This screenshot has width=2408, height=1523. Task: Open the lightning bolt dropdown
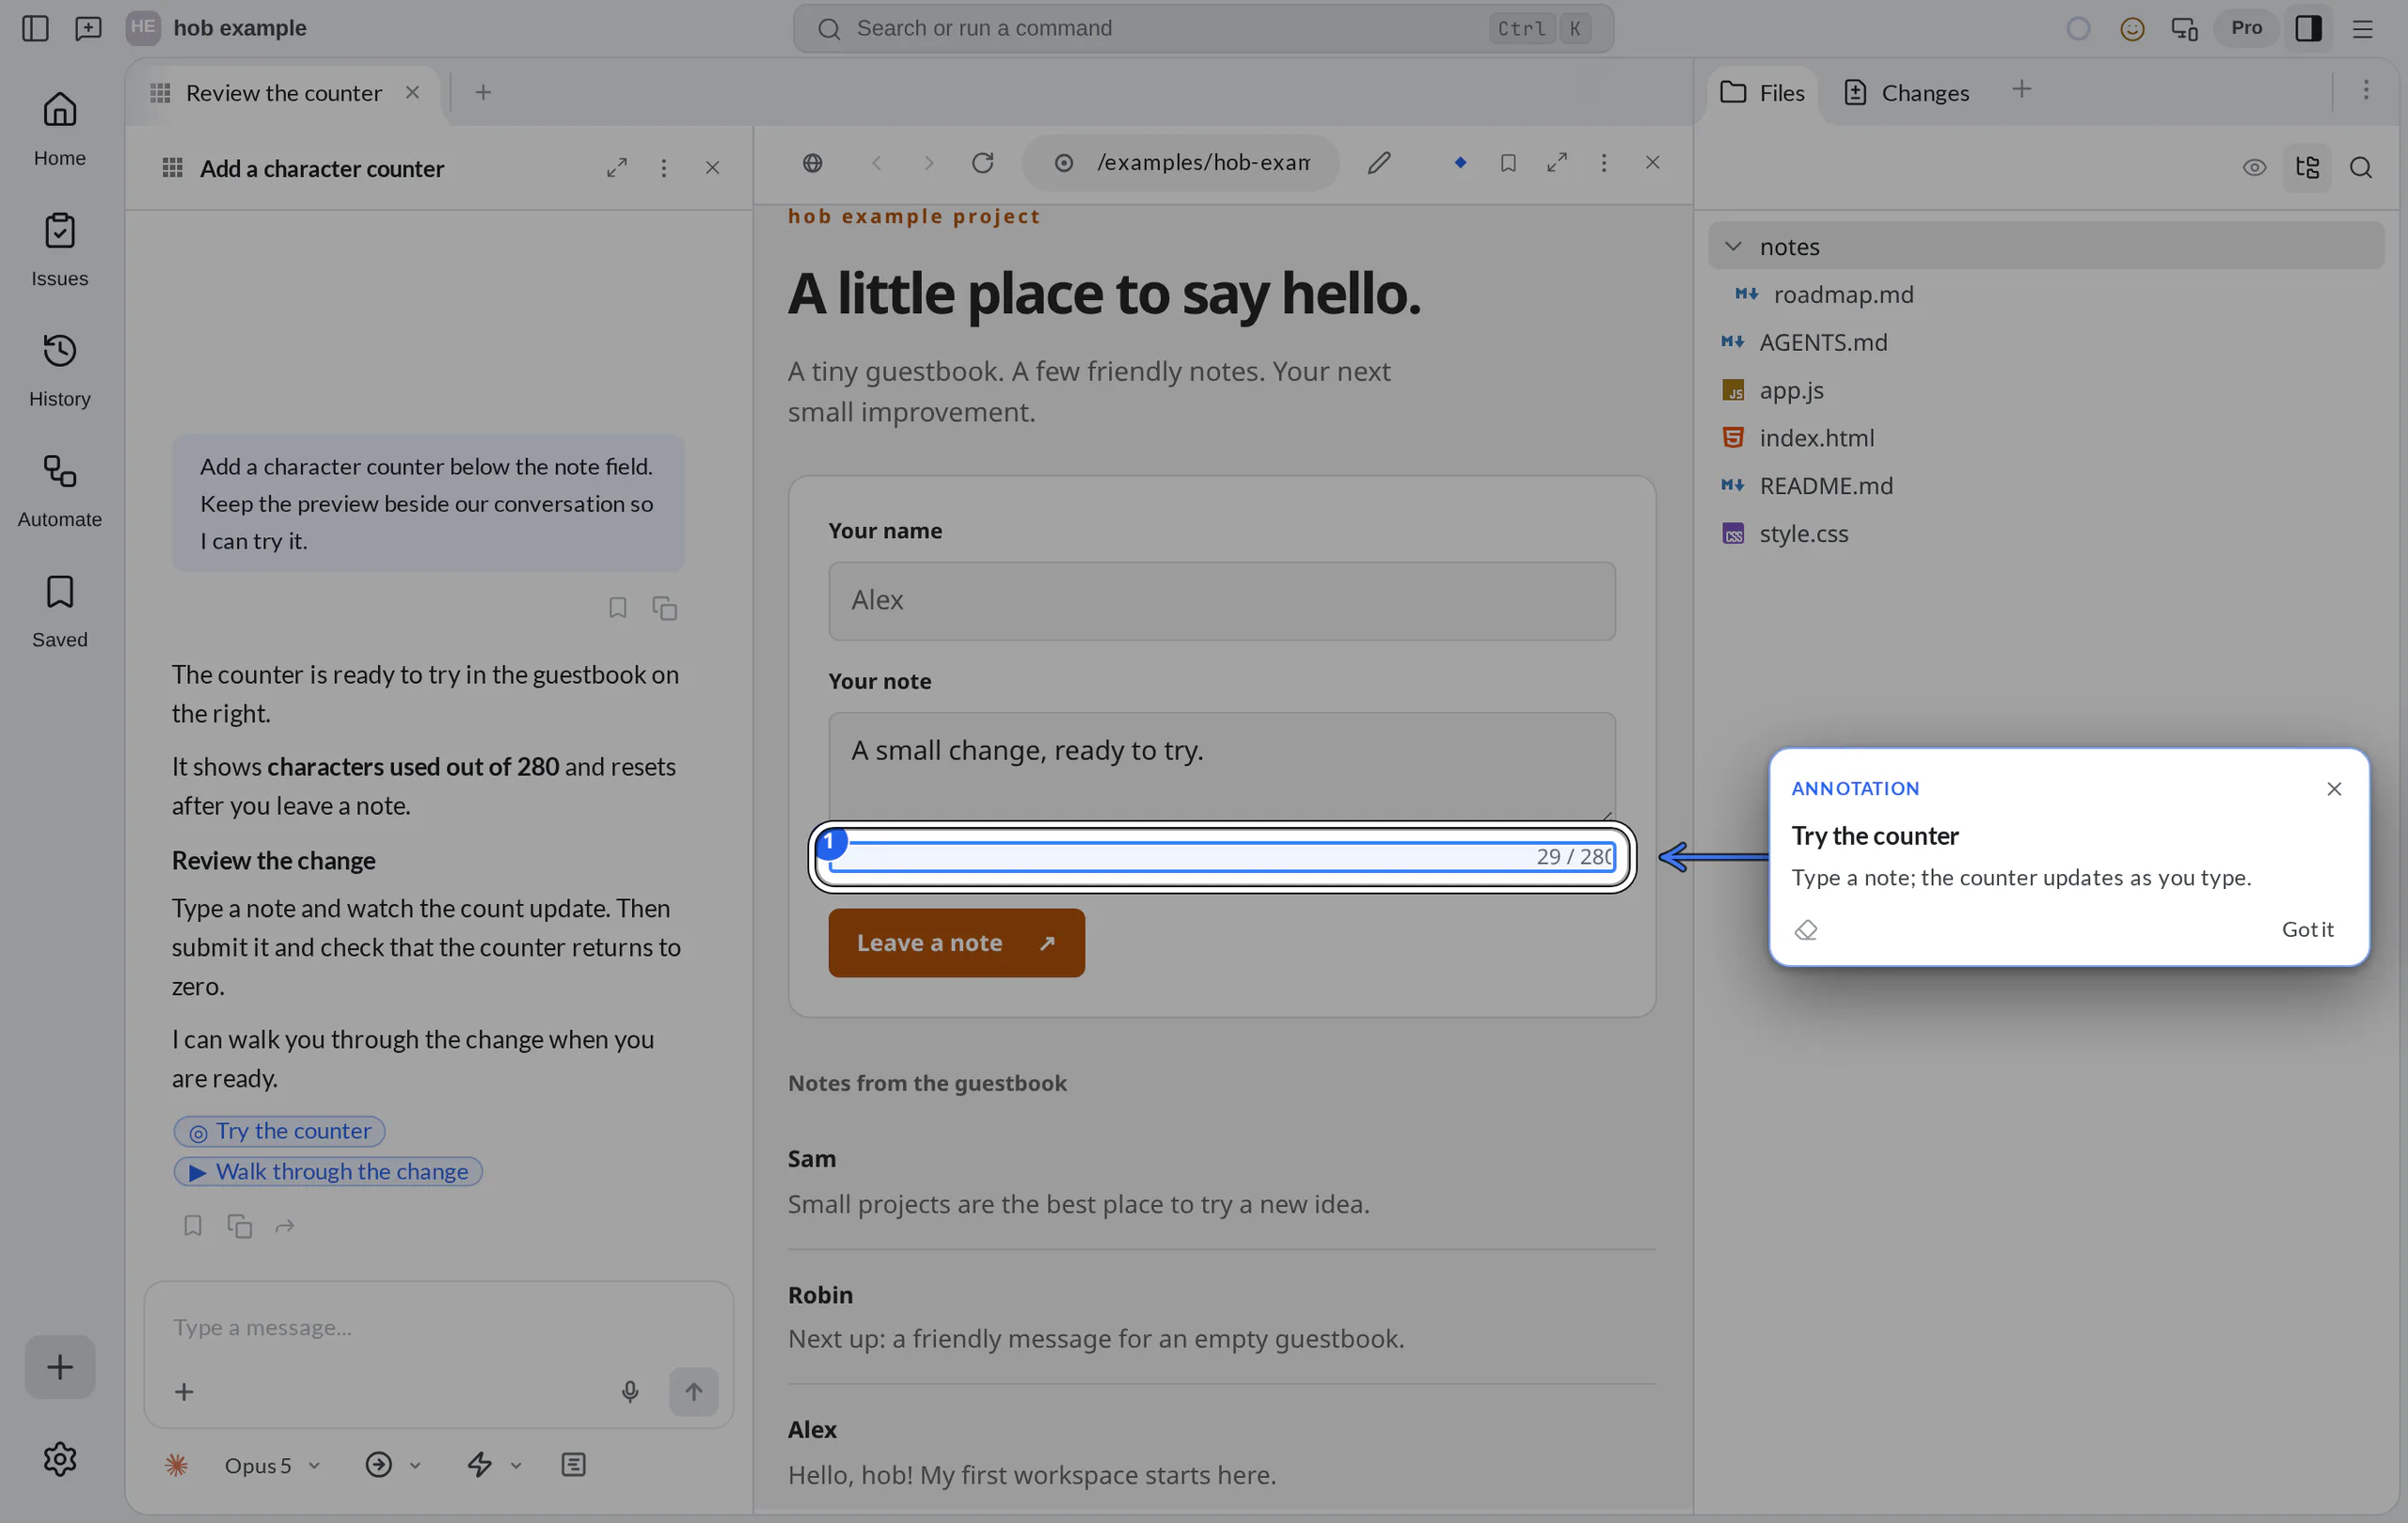click(x=494, y=1465)
